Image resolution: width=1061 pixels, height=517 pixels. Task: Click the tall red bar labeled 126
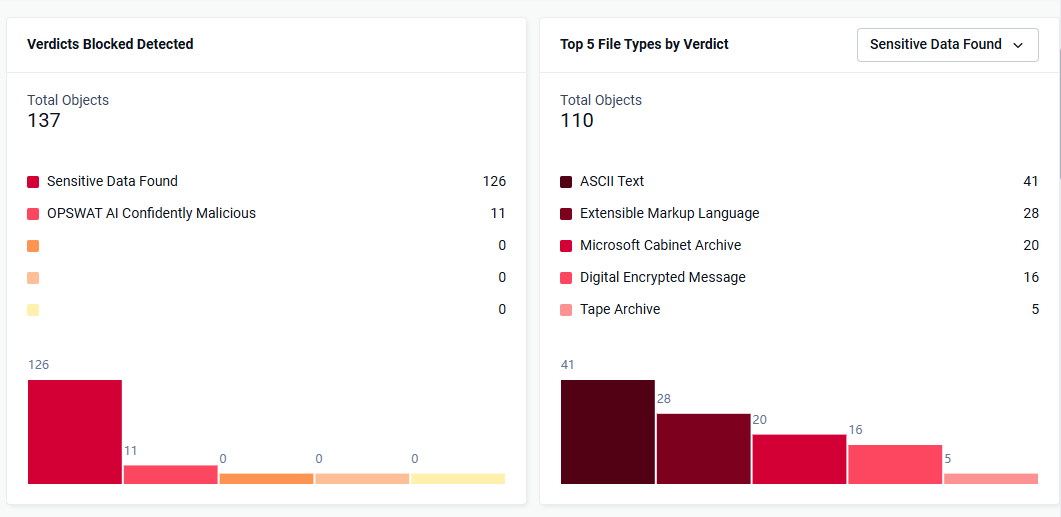point(74,432)
